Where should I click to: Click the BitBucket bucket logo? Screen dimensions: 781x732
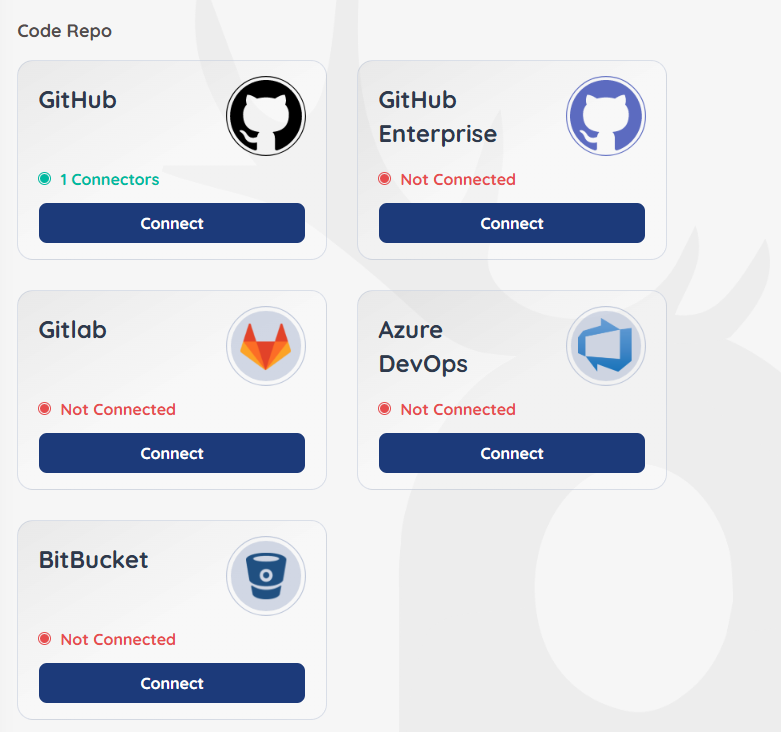point(266,576)
